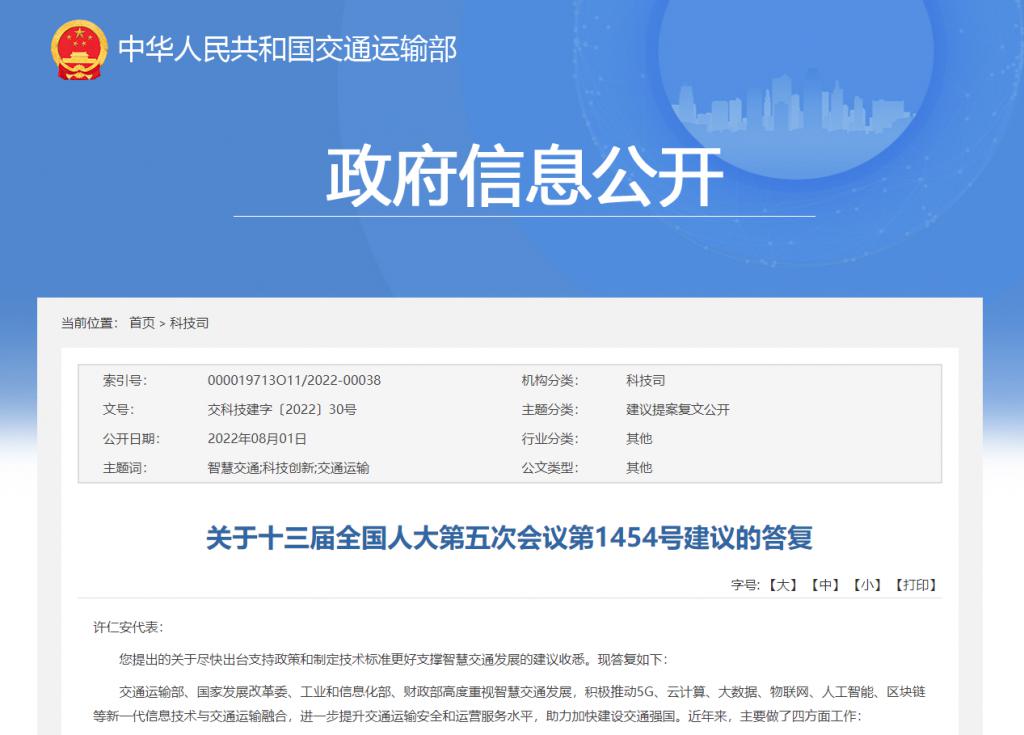Click the 政府信息公开 banner heading
Viewport: 1024px width, 735px height.
coord(524,177)
